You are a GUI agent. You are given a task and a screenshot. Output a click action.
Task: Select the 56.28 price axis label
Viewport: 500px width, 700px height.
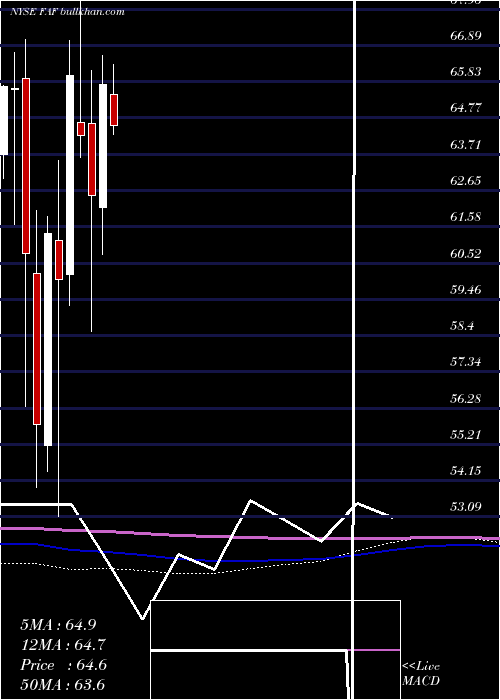coord(466,398)
